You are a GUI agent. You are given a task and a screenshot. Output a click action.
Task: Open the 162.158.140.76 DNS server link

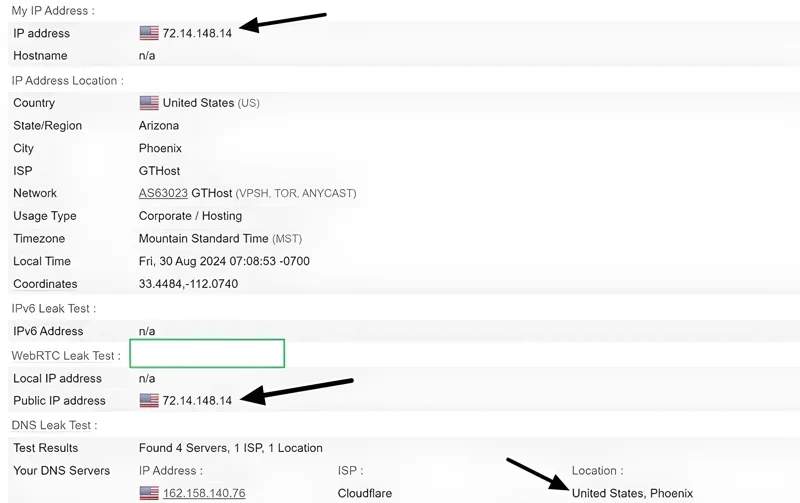click(204, 493)
